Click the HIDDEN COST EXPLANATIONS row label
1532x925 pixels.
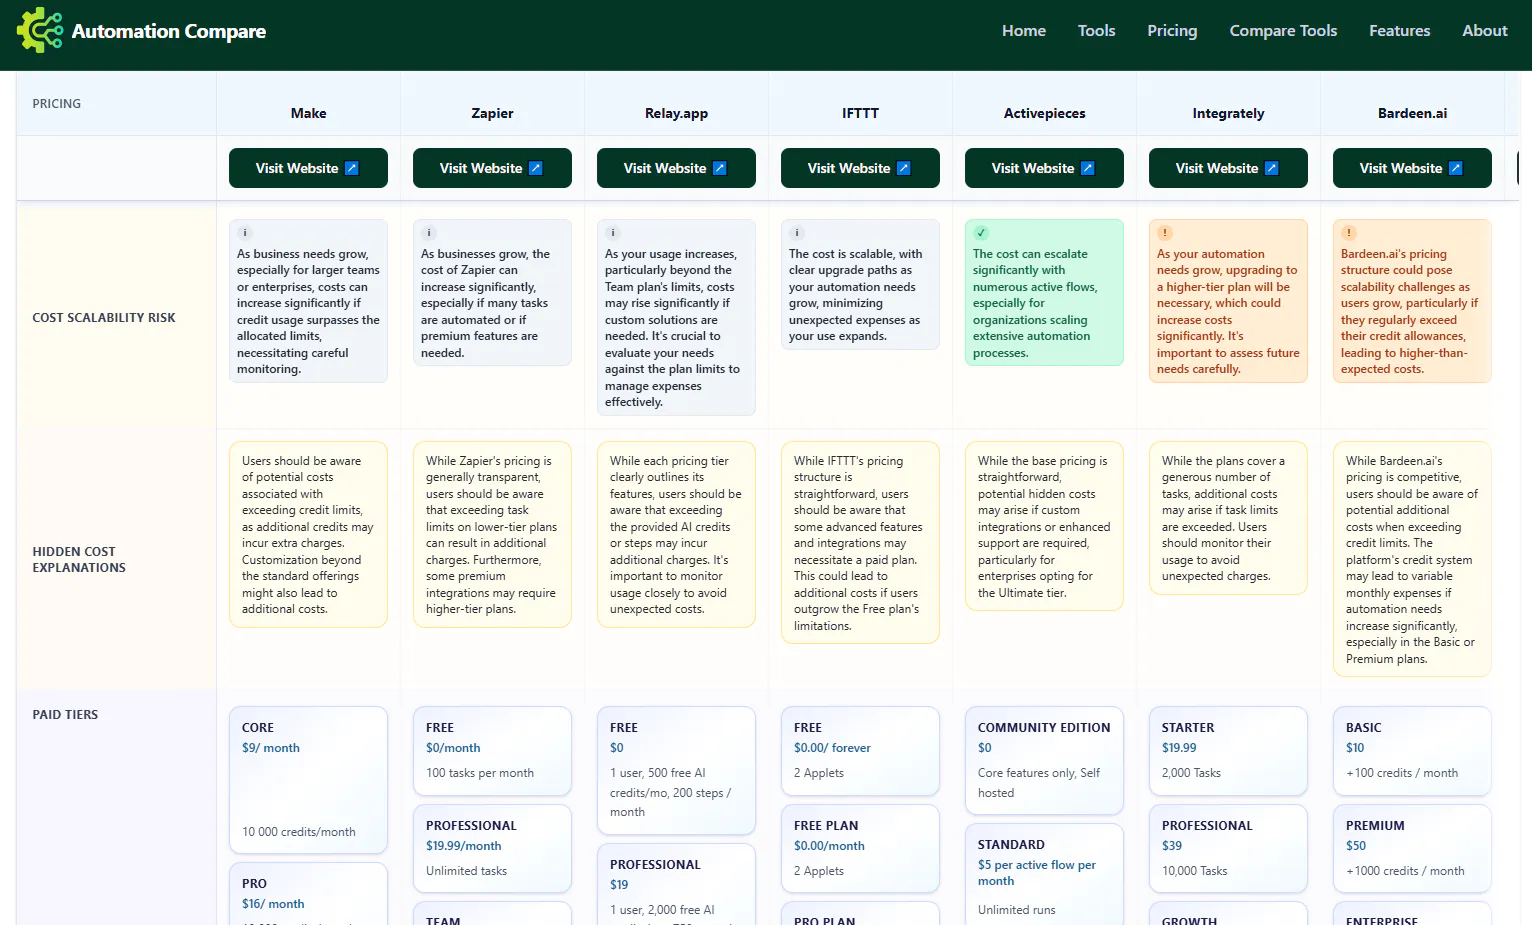[79, 559]
